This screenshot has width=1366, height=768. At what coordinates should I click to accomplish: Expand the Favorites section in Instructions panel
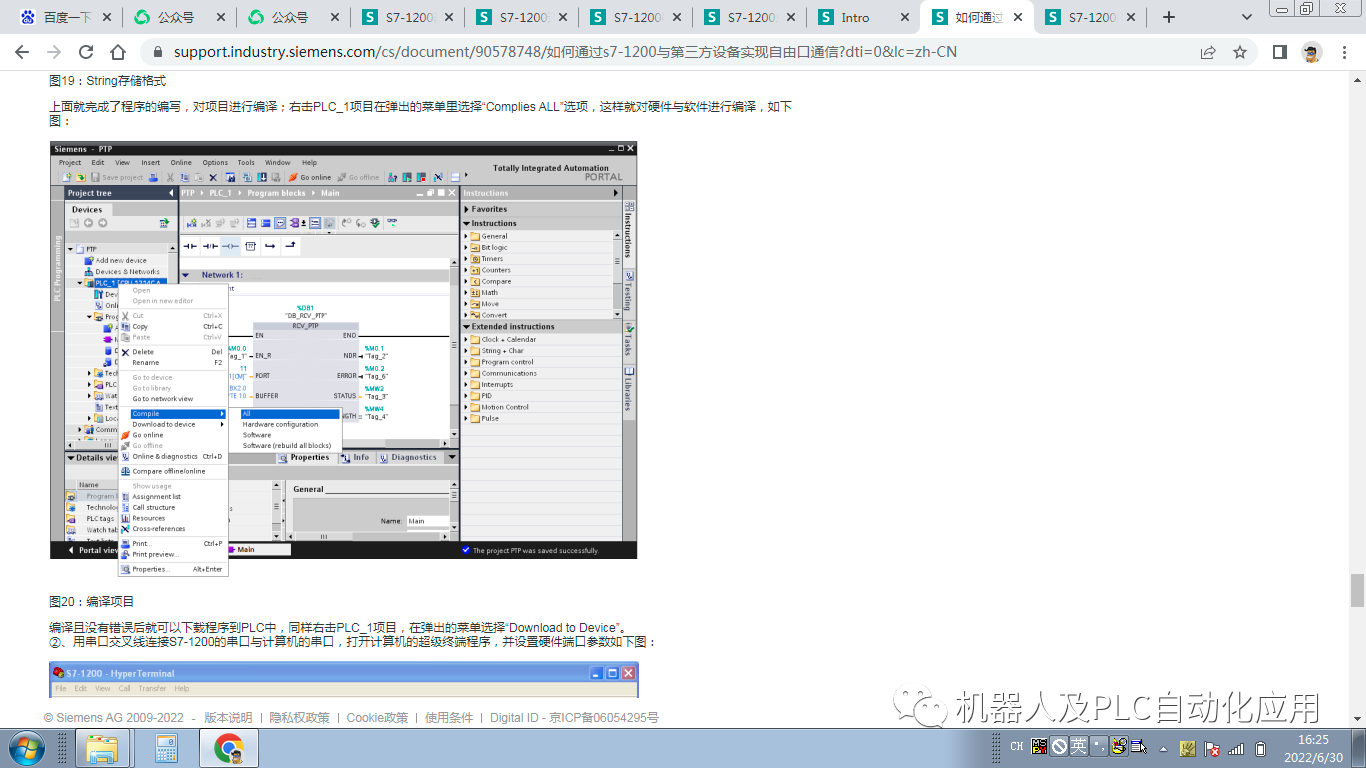click(466, 209)
